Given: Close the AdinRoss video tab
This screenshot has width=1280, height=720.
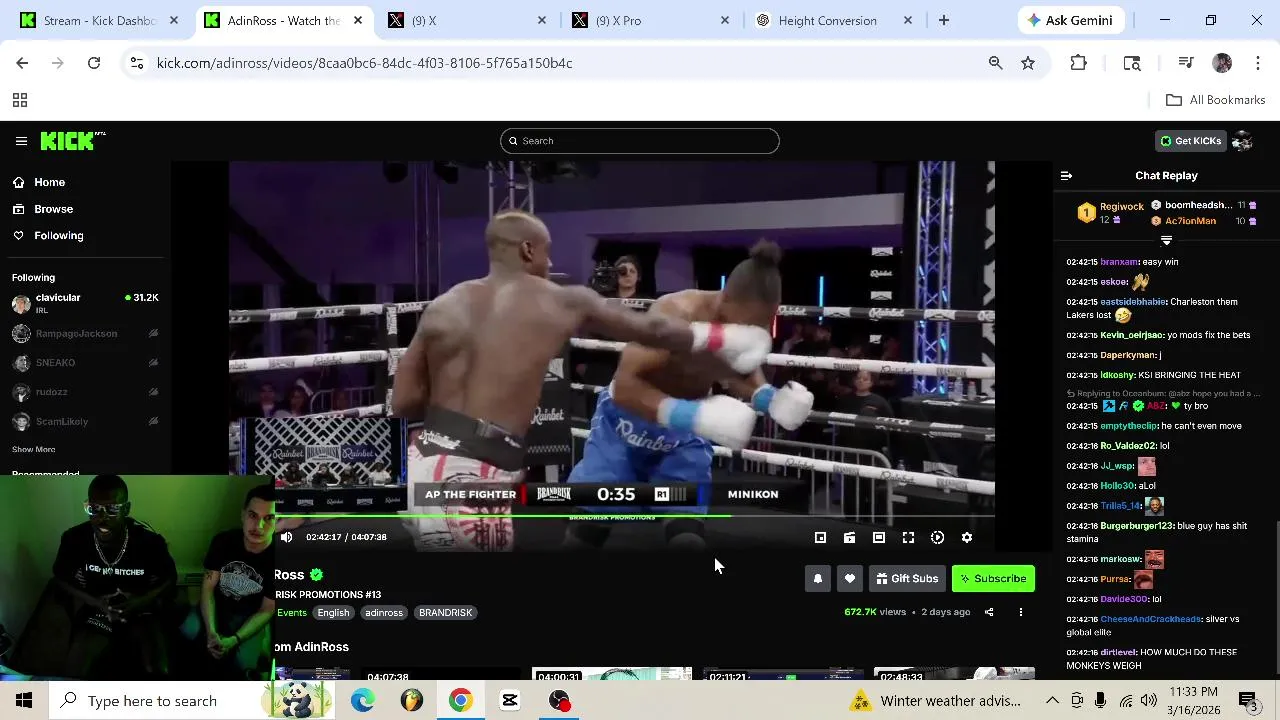Looking at the screenshot, I should pyautogui.click(x=358, y=20).
